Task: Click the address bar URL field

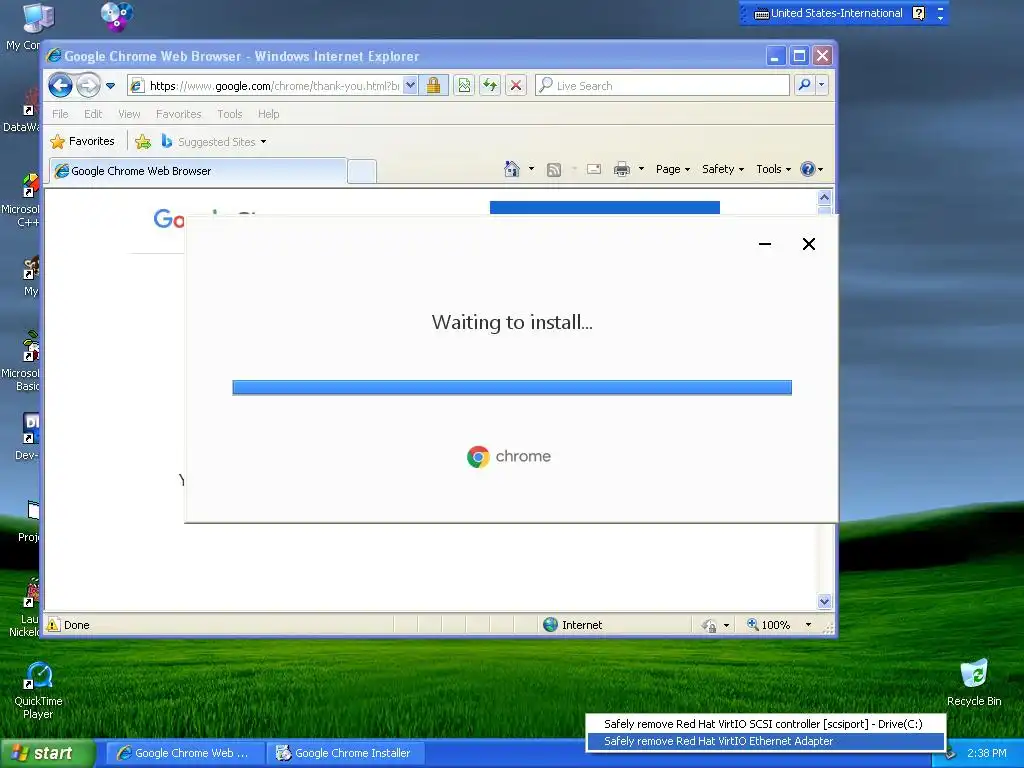Action: point(274,86)
